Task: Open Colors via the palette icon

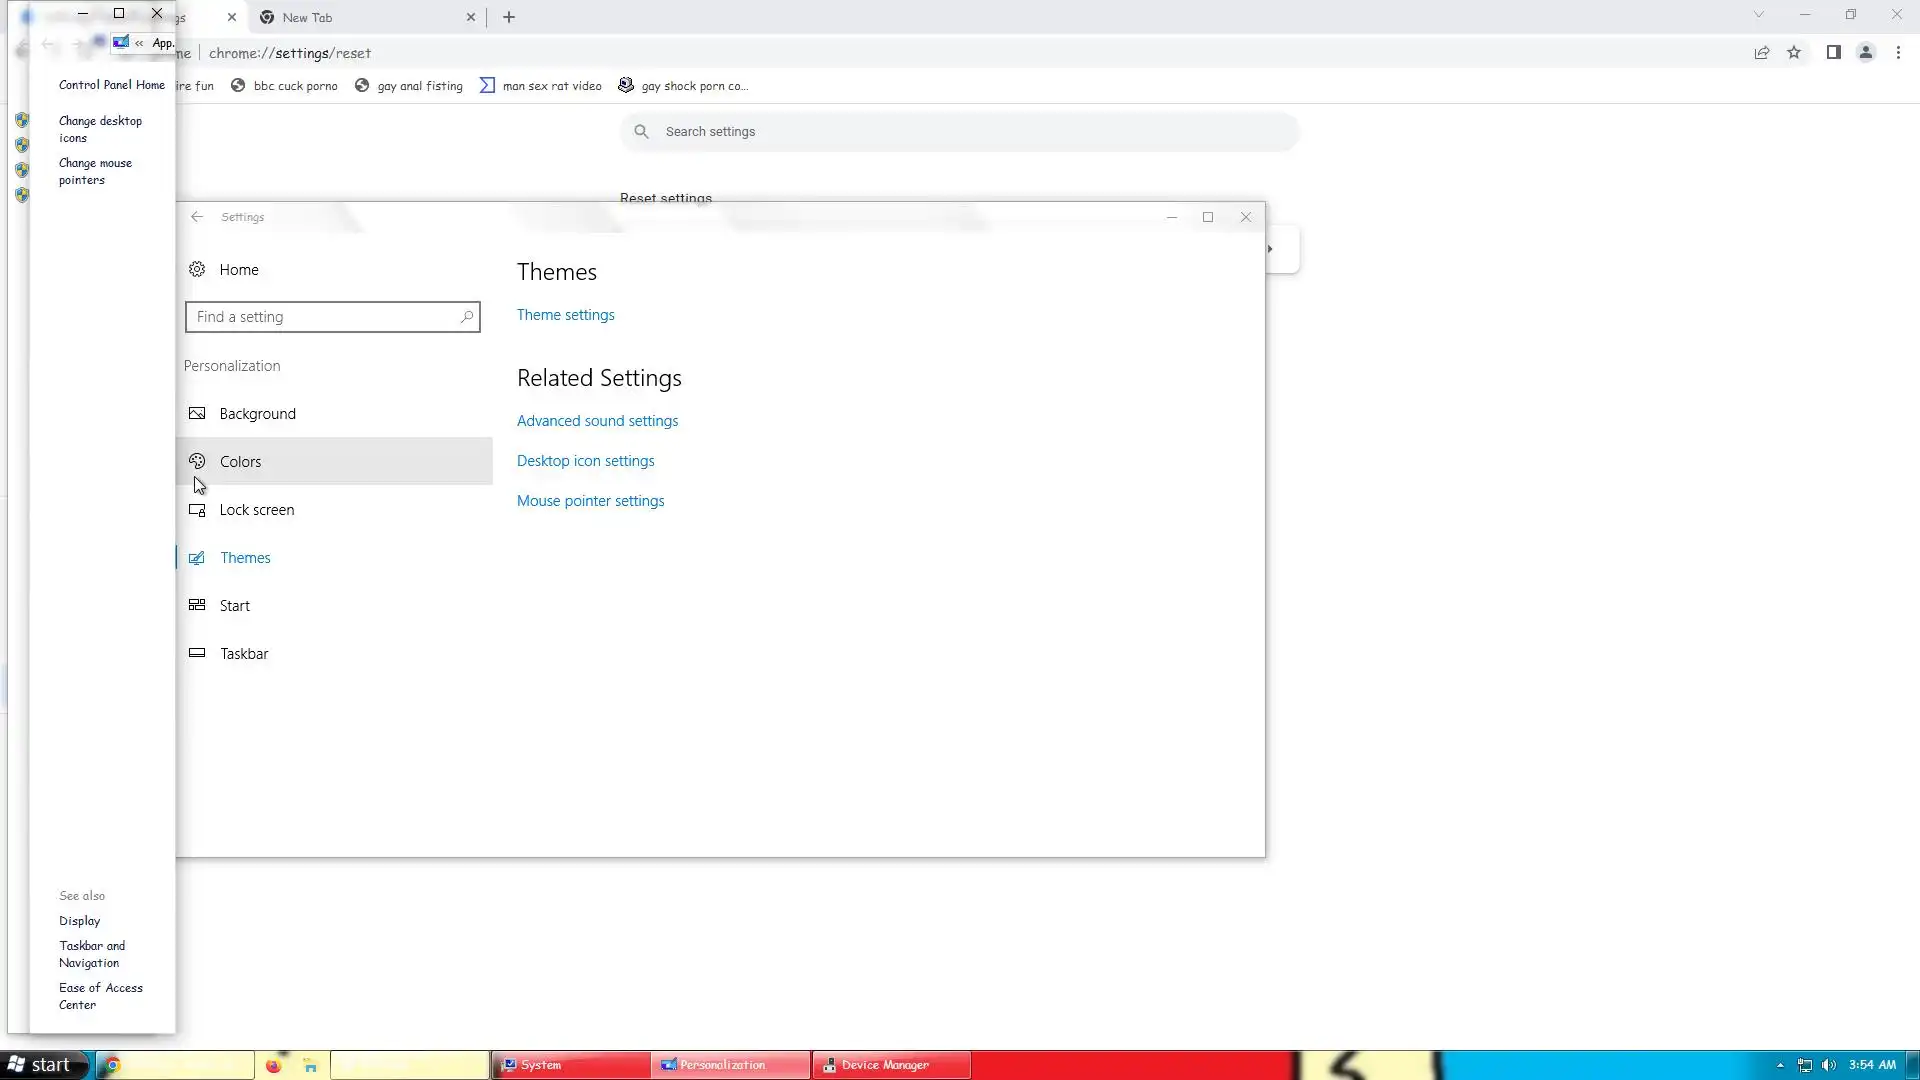Action: 197,461
